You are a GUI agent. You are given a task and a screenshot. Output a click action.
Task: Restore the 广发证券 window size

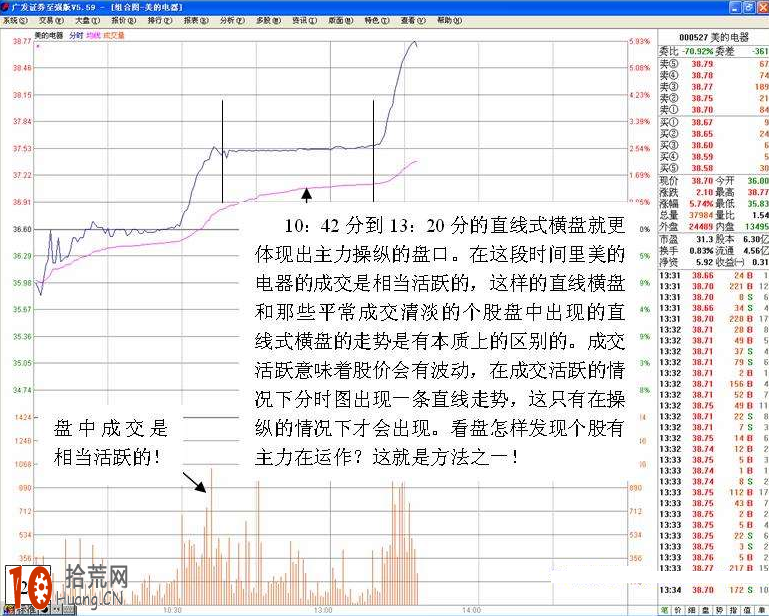click(749, 7)
